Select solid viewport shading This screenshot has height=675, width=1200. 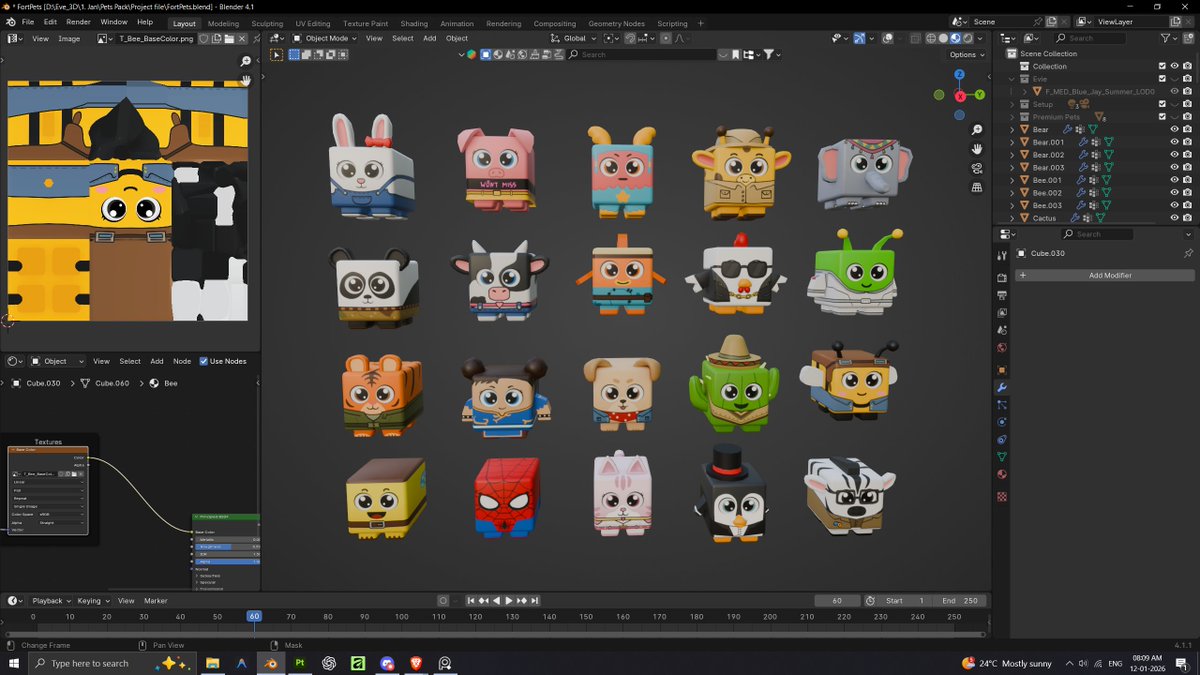(x=943, y=38)
